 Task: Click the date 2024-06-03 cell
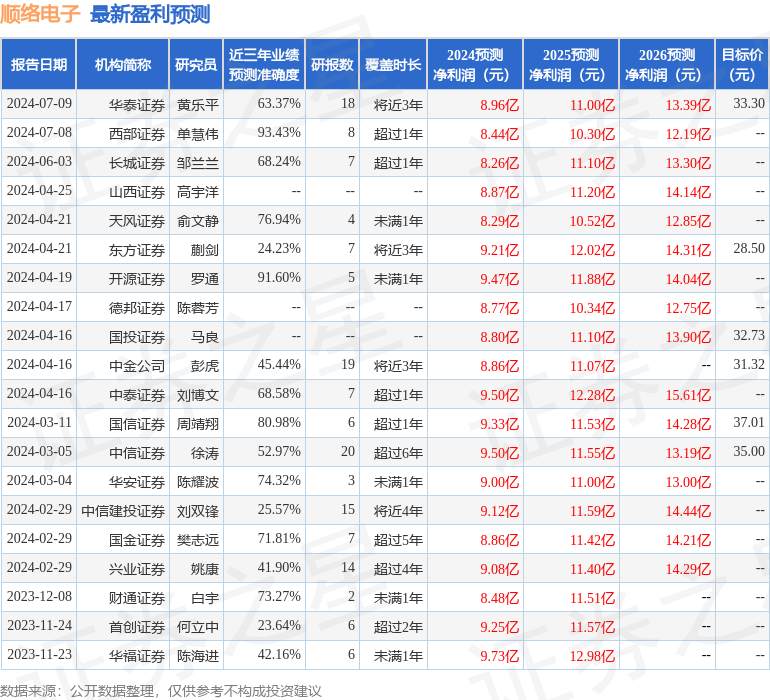click(x=39, y=162)
